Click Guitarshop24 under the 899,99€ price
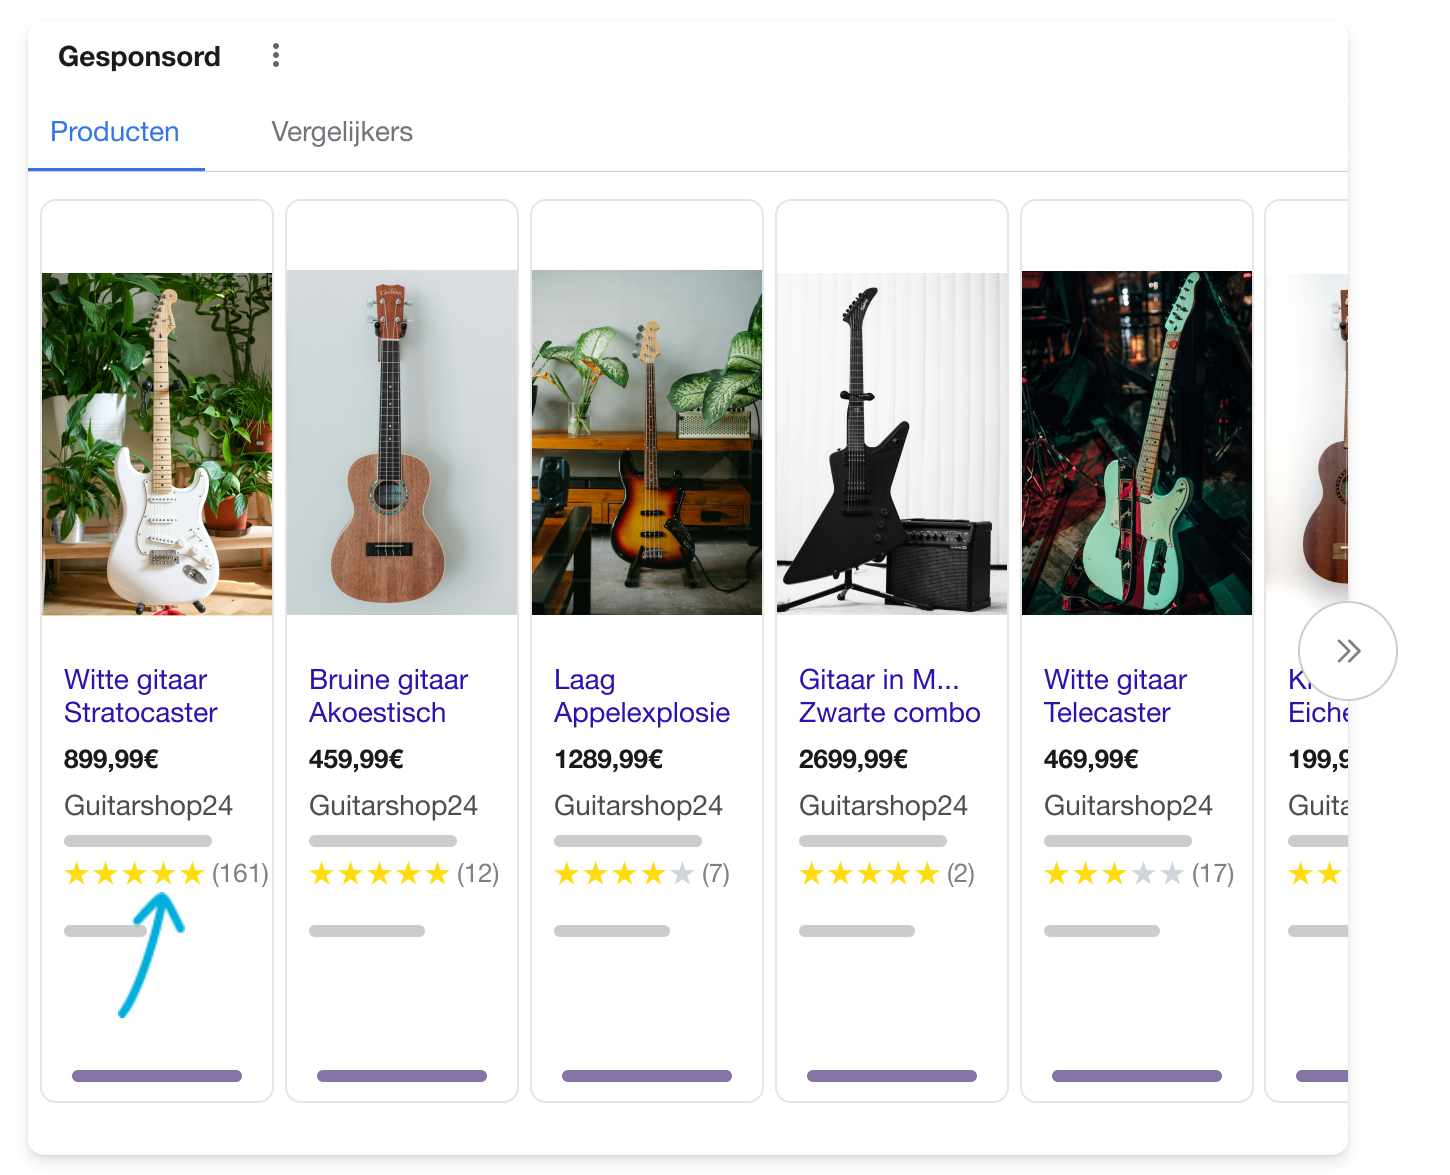Screen dimensions: 1450x1175 pyautogui.click(x=148, y=806)
